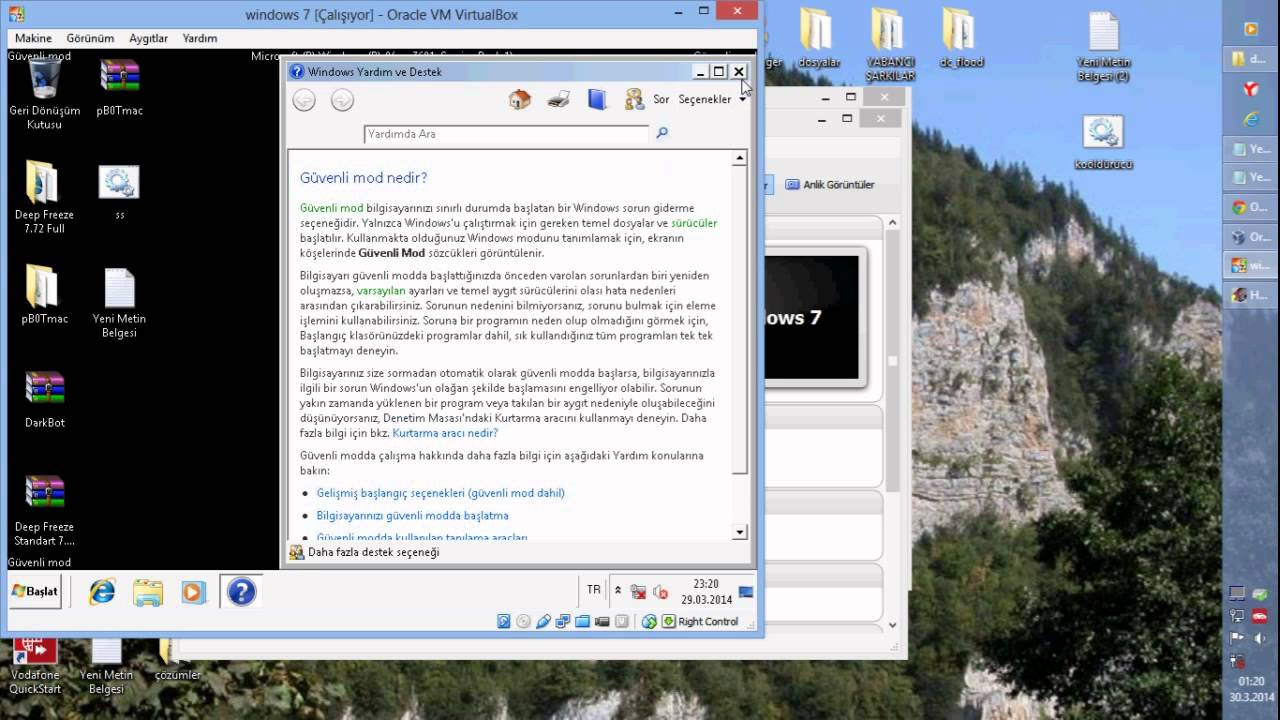The width and height of the screenshot is (1280, 720).
Task: Select Yeni Metin Belgesi (2) on host desktop
Action: click(x=1103, y=46)
